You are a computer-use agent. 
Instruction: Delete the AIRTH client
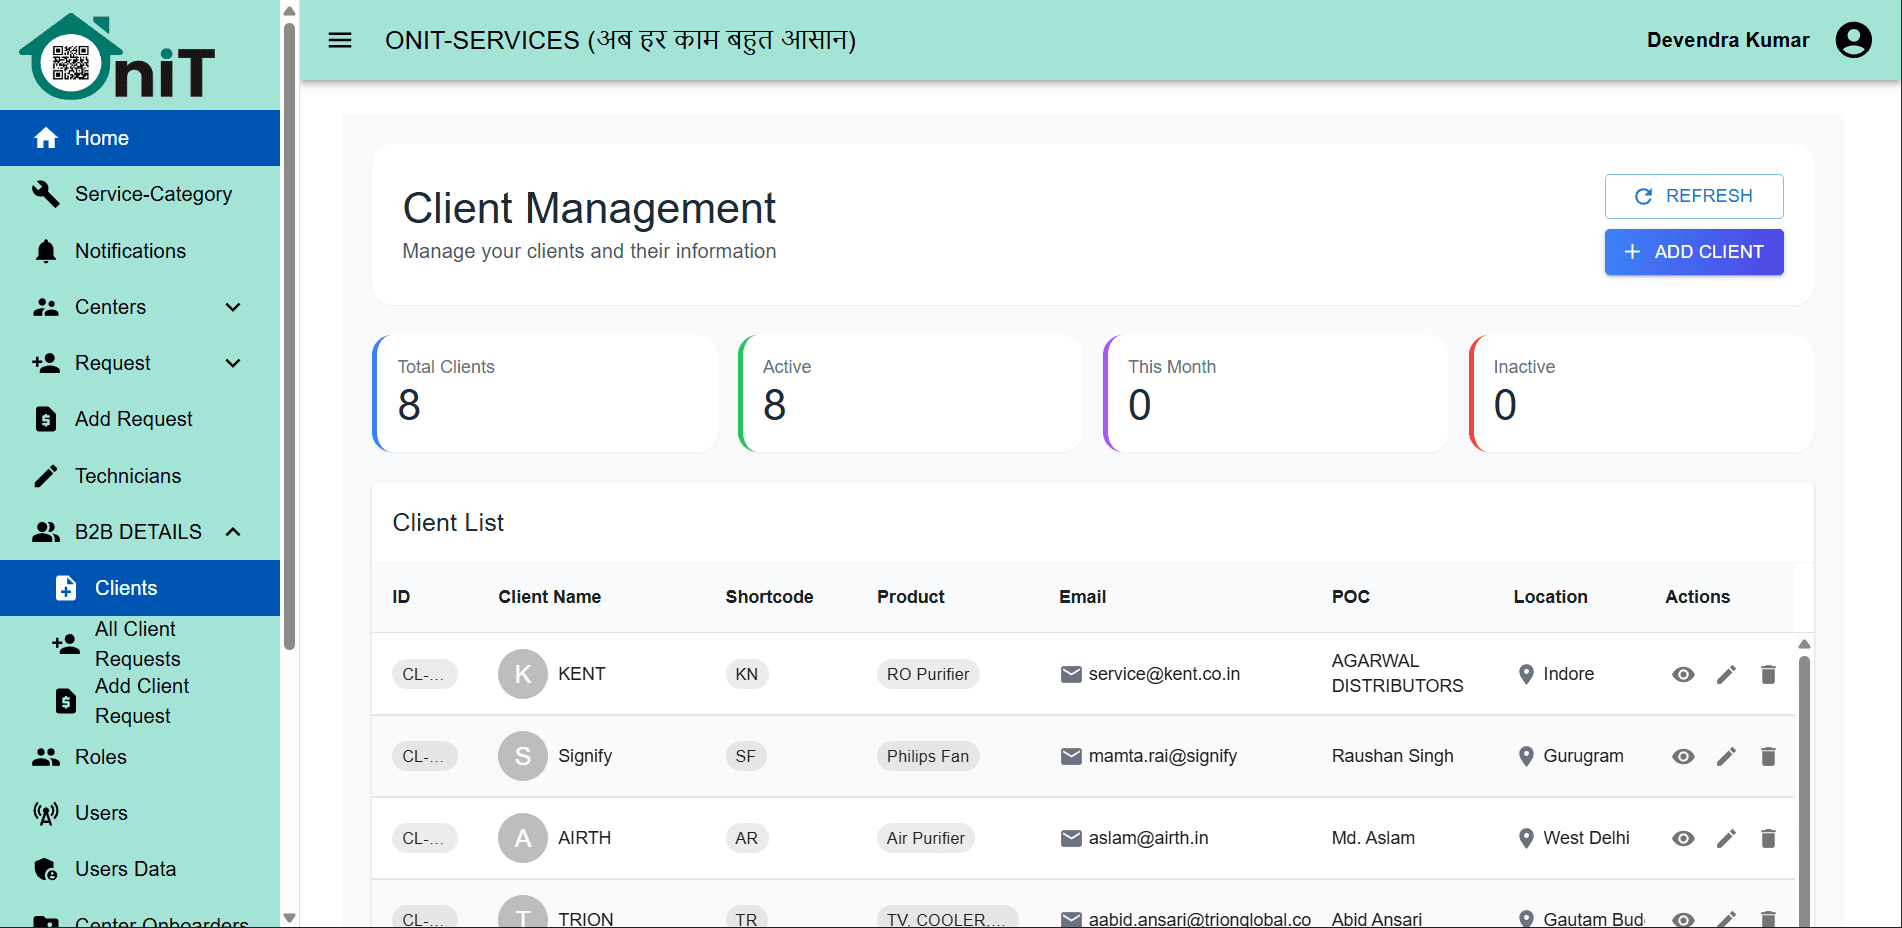coord(1768,838)
